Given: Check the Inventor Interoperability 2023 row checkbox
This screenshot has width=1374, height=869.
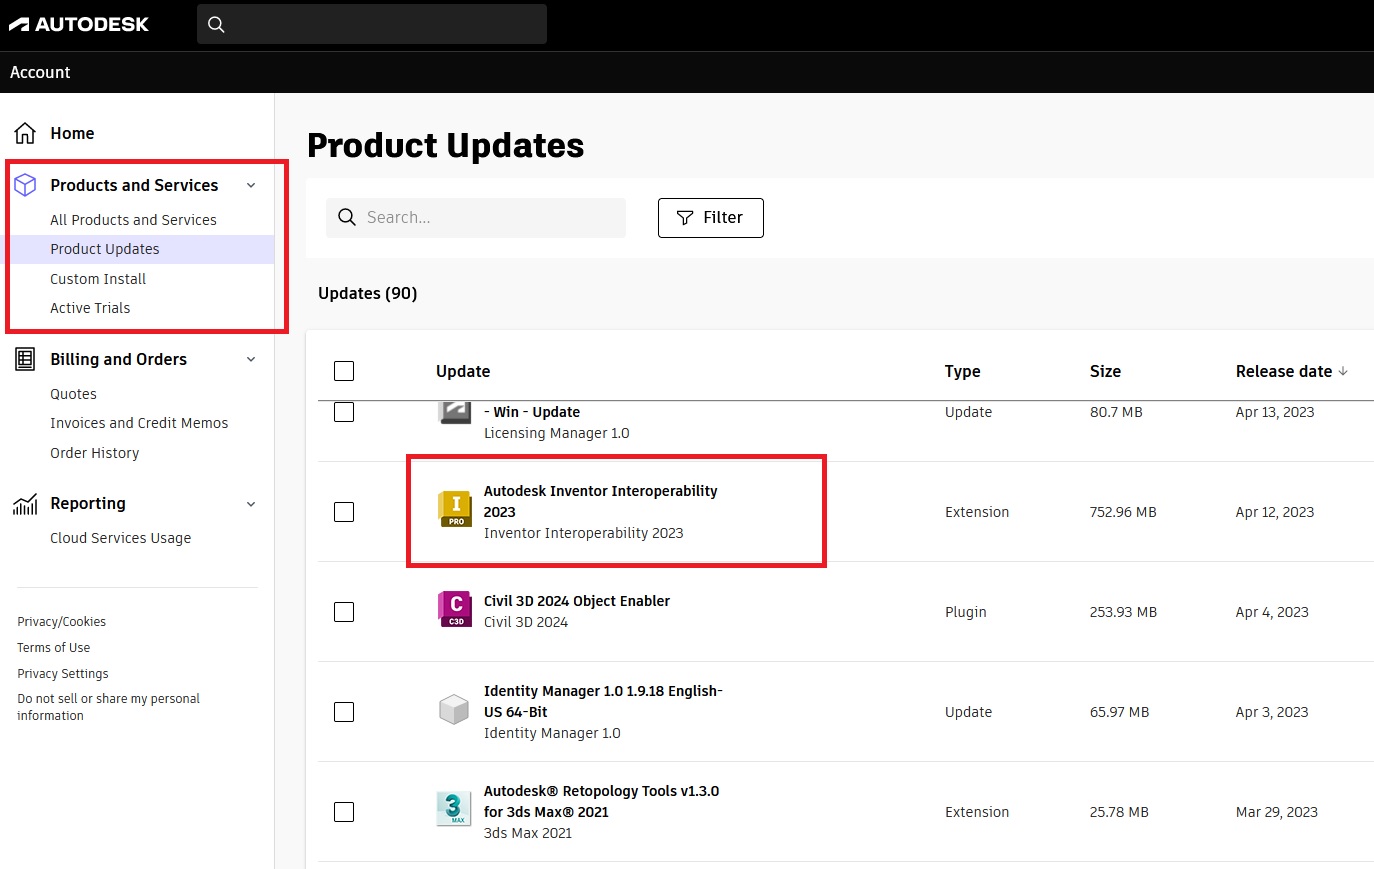Looking at the screenshot, I should [344, 512].
